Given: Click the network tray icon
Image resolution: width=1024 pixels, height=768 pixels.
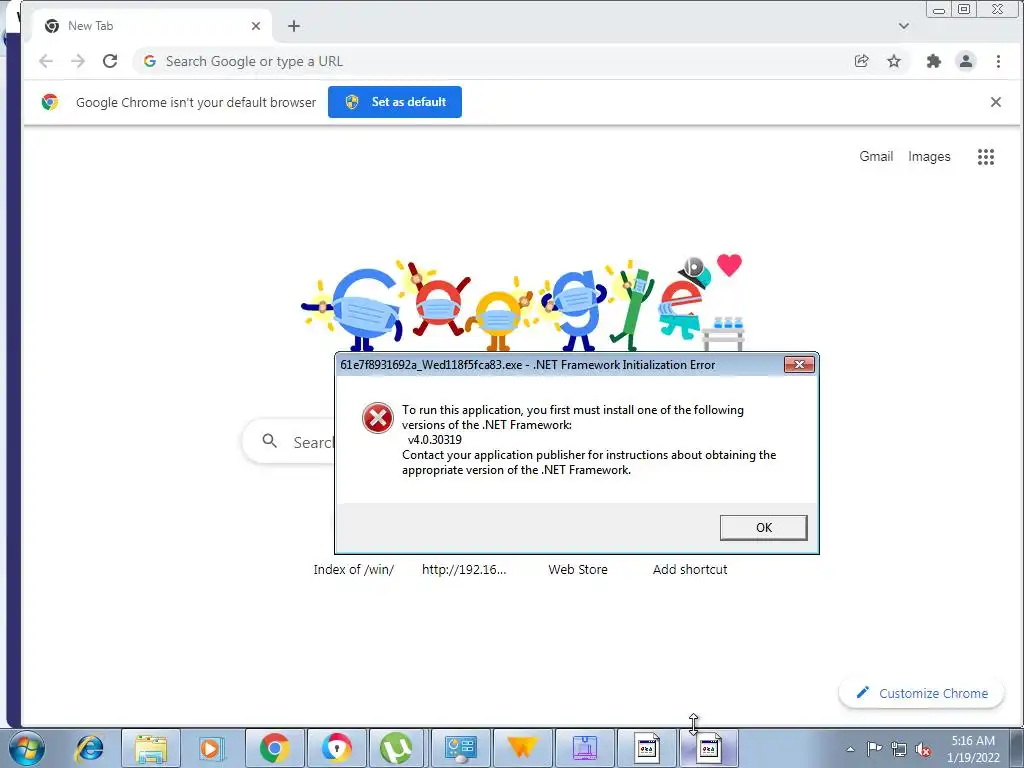Looking at the screenshot, I should (899, 749).
